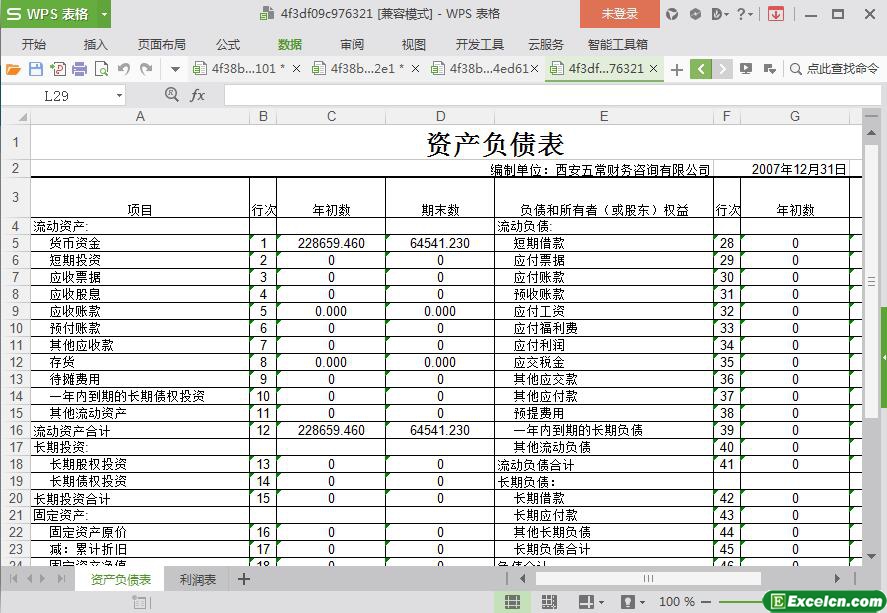Expand the Name Box dropdown arrow

(x=119, y=96)
